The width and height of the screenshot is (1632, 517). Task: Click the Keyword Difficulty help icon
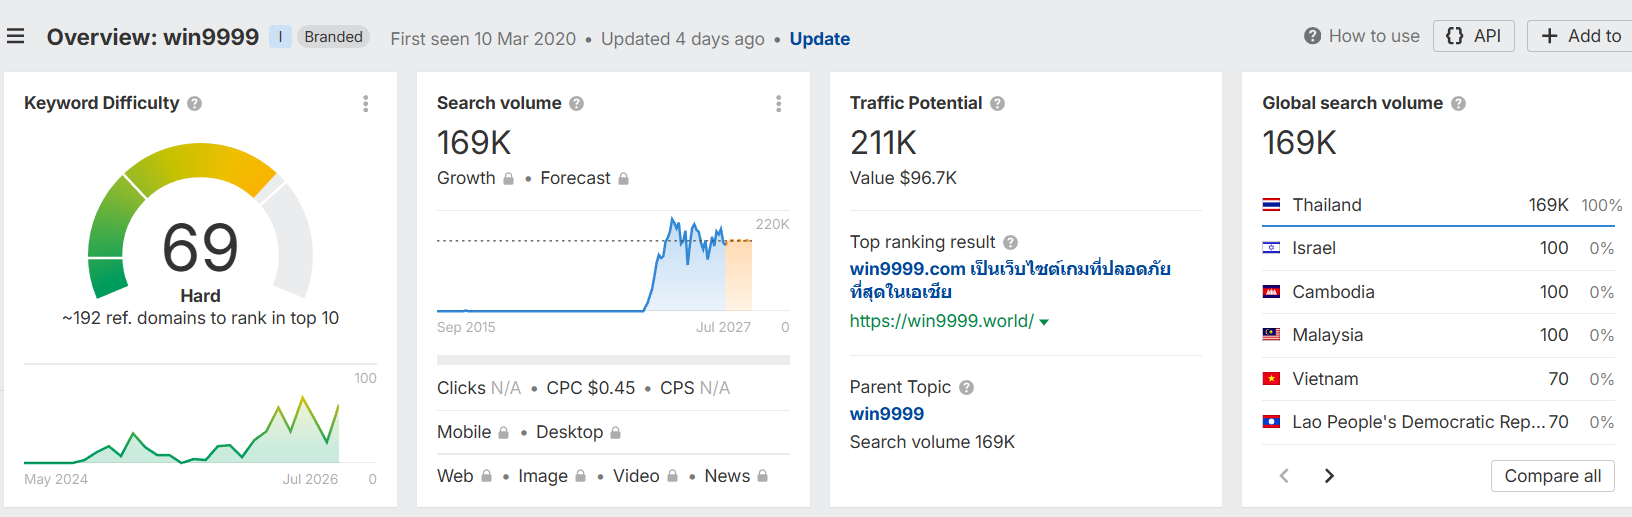tap(195, 103)
